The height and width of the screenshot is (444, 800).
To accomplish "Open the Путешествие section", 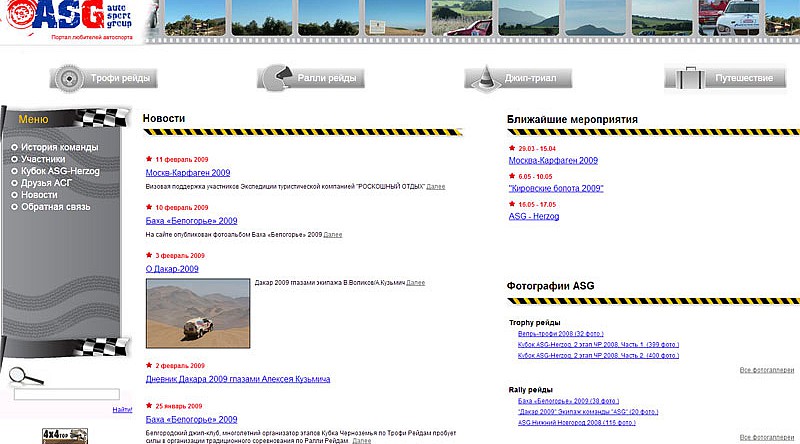I will pyautogui.click(x=742, y=78).
